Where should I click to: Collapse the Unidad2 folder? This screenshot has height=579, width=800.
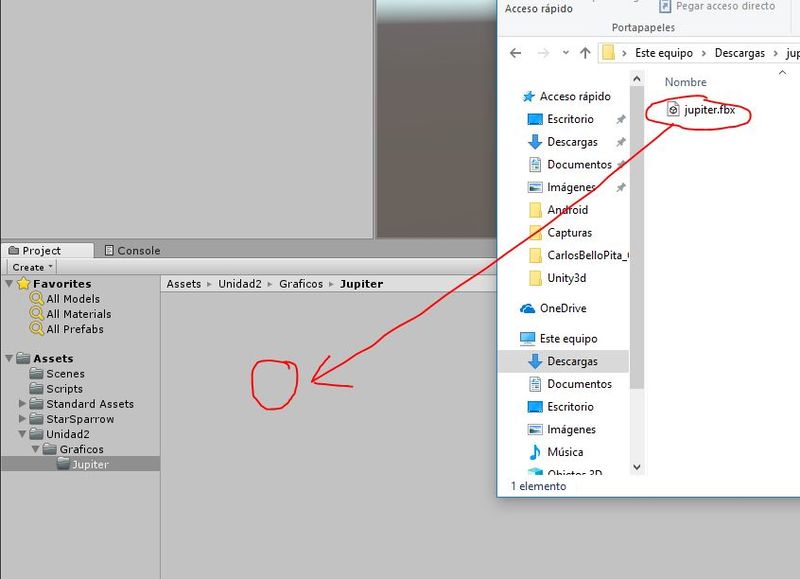pos(22,434)
